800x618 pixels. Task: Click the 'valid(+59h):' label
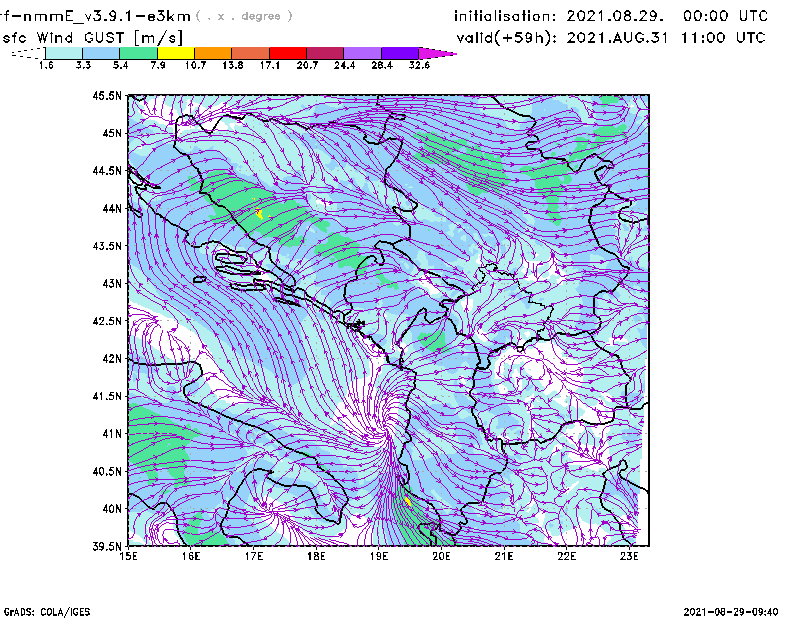coord(507,38)
